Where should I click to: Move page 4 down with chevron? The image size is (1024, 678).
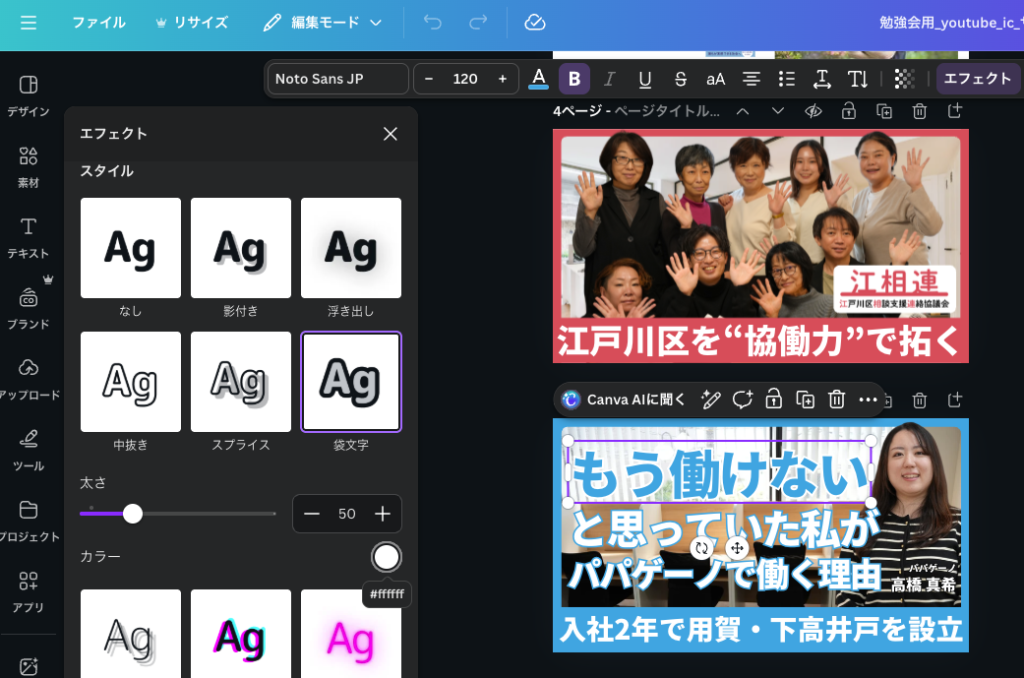coord(778,111)
